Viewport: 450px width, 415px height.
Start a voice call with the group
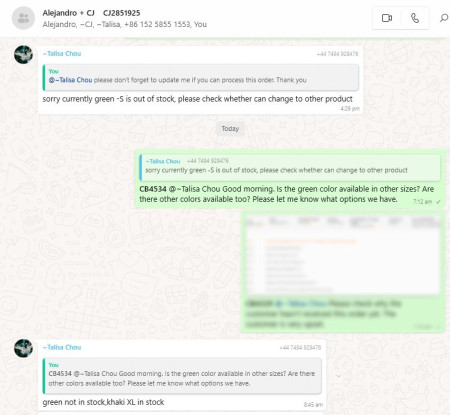coord(415,18)
